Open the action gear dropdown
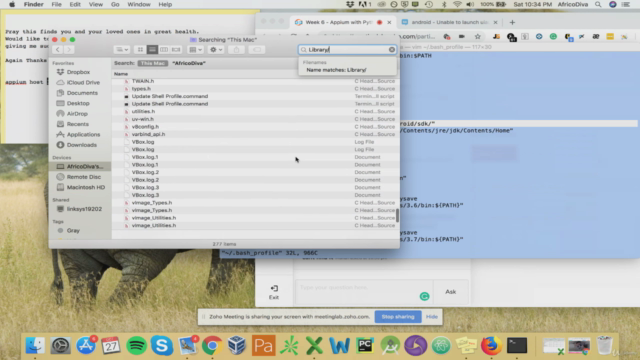 point(216,49)
